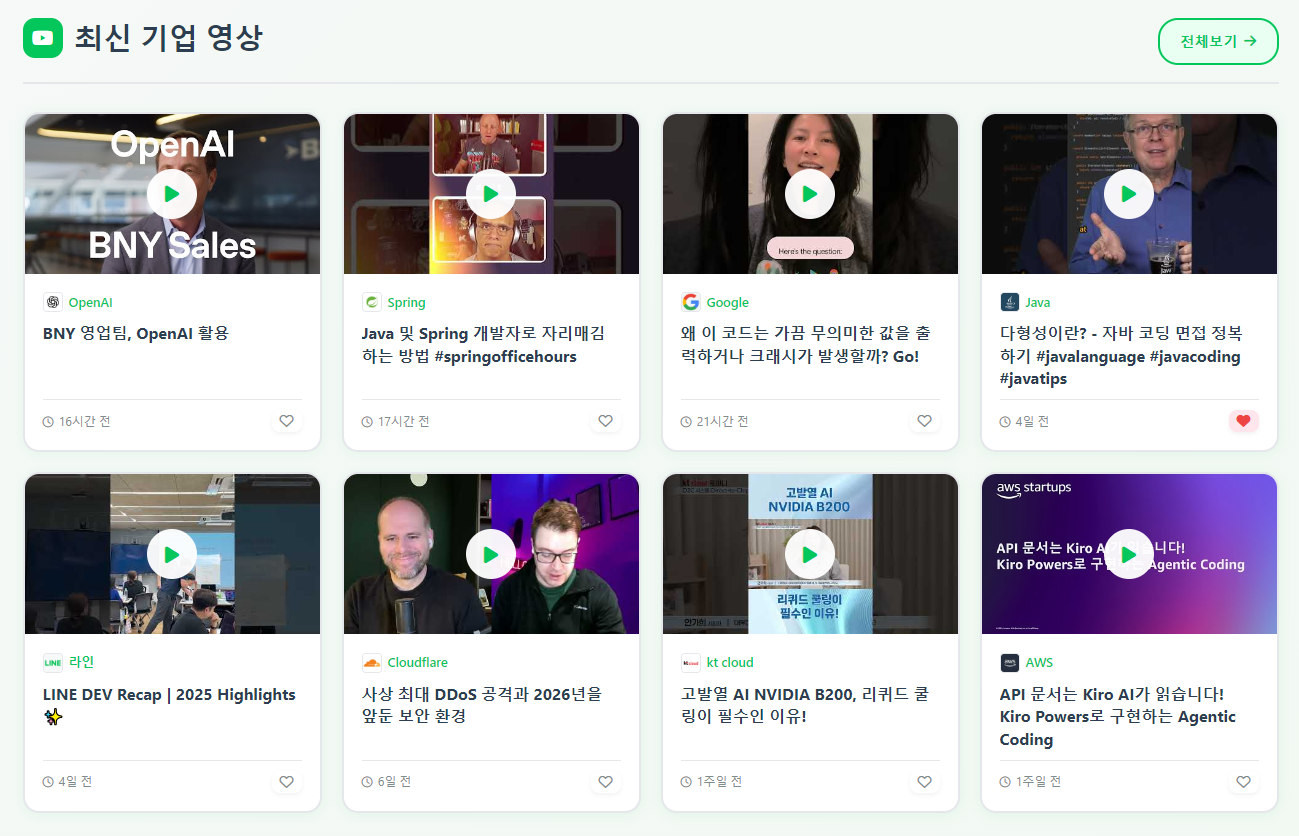Open title 'Java 및 Spring 개발자로 자리매김하는 방법'
The width and height of the screenshot is (1299, 836).
click(x=483, y=345)
